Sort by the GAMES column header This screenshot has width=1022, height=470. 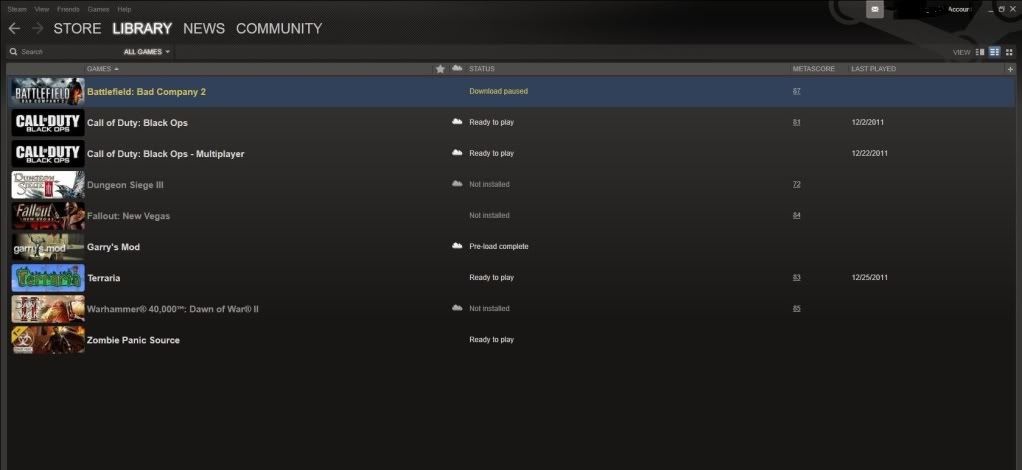coord(103,69)
